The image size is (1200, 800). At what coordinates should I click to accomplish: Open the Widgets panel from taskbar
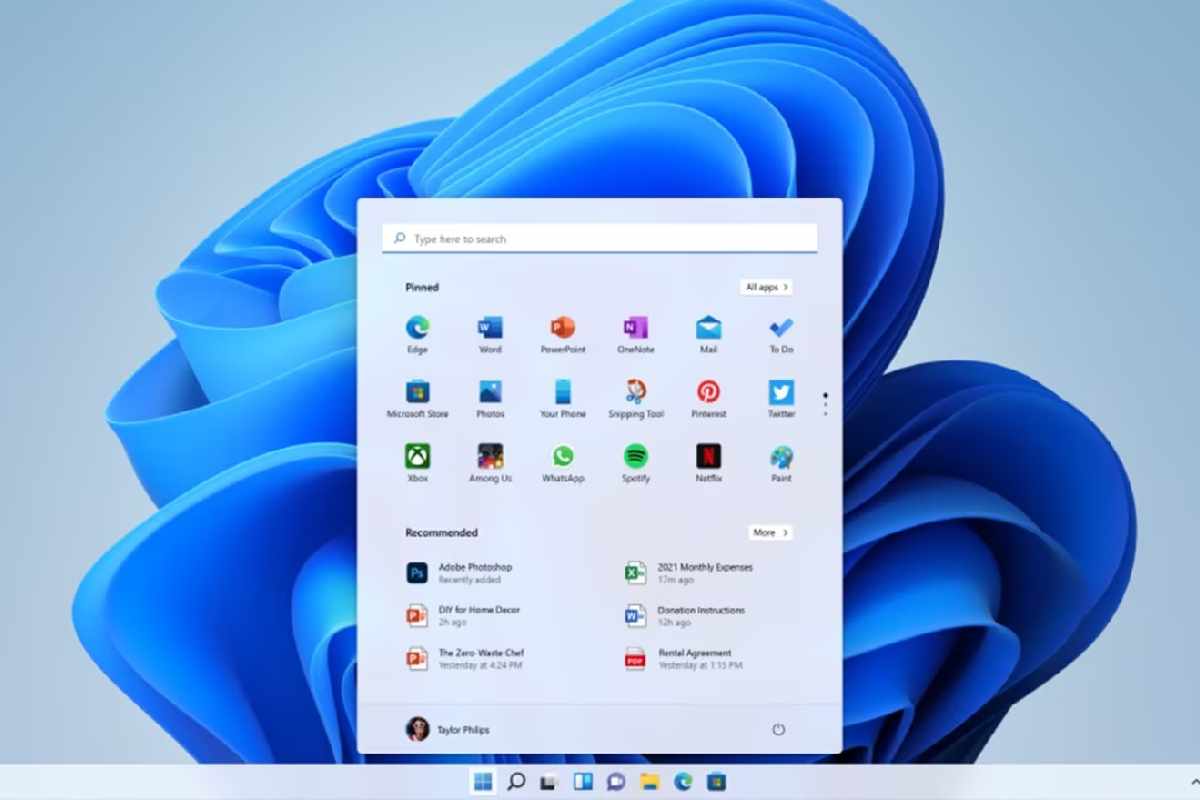click(x=584, y=782)
